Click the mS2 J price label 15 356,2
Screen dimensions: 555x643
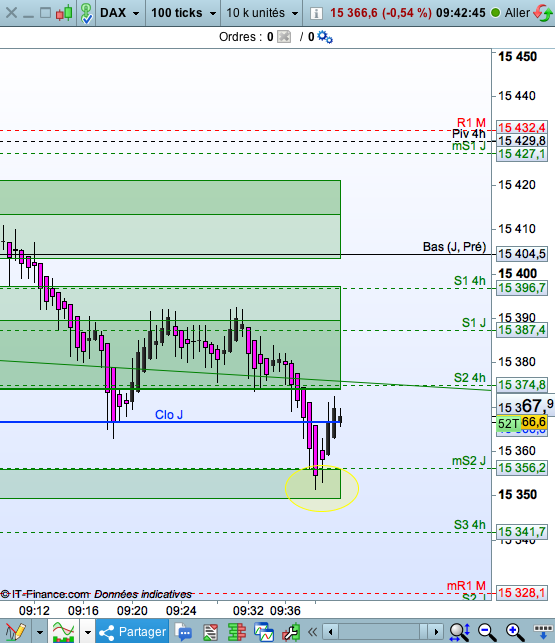pos(522,467)
